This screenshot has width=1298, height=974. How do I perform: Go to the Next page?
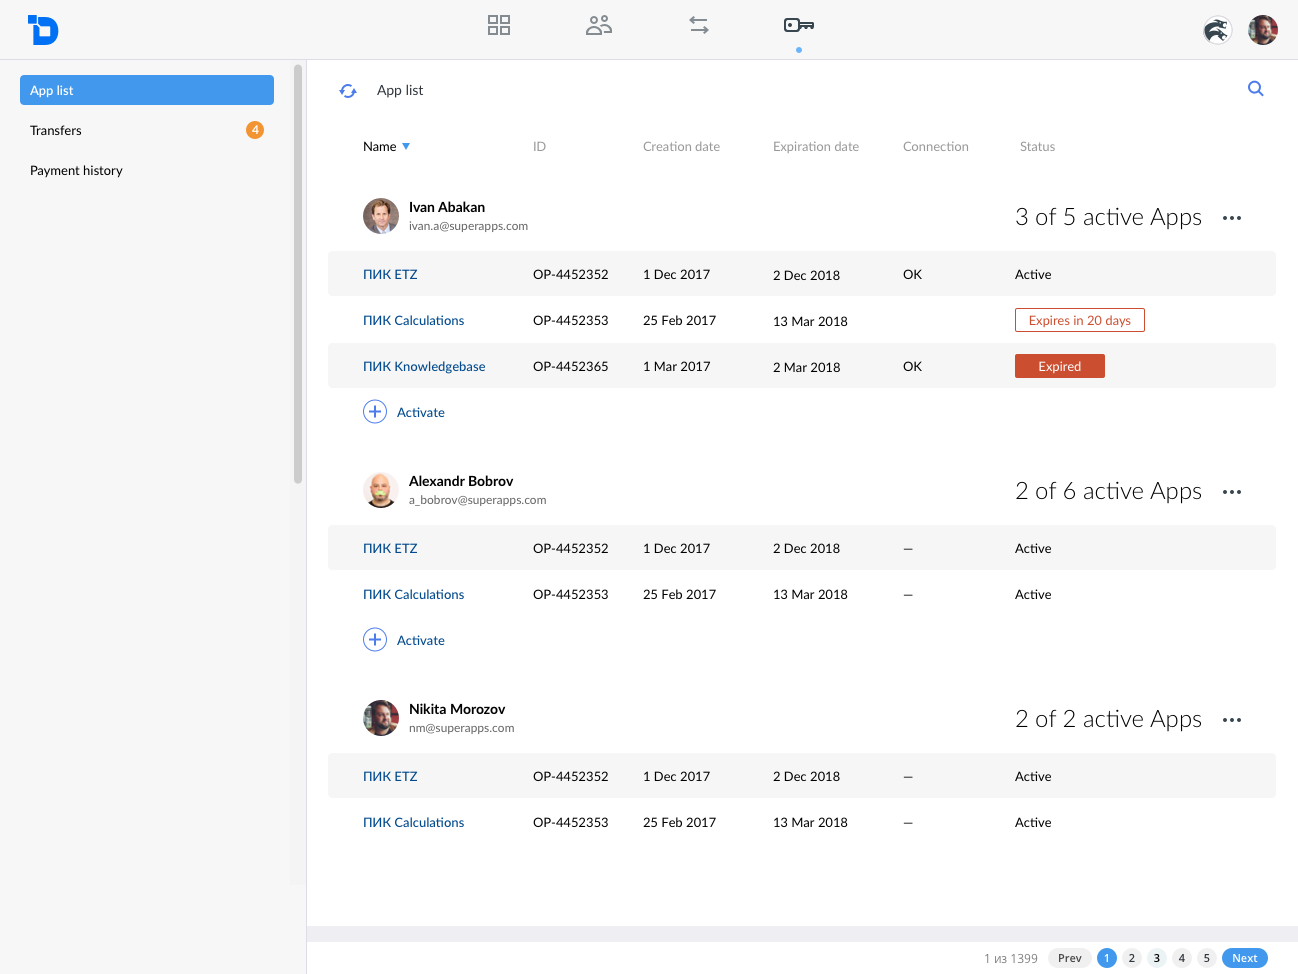[1245, 958]
